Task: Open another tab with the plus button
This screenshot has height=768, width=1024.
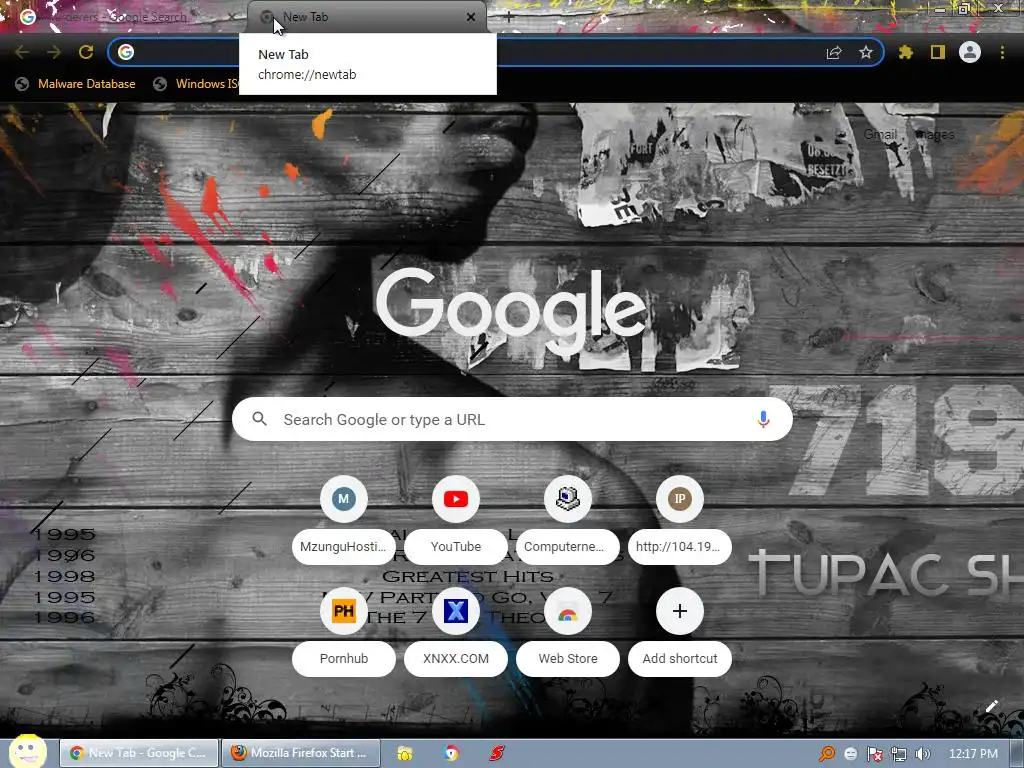Action: click(509, 18)
